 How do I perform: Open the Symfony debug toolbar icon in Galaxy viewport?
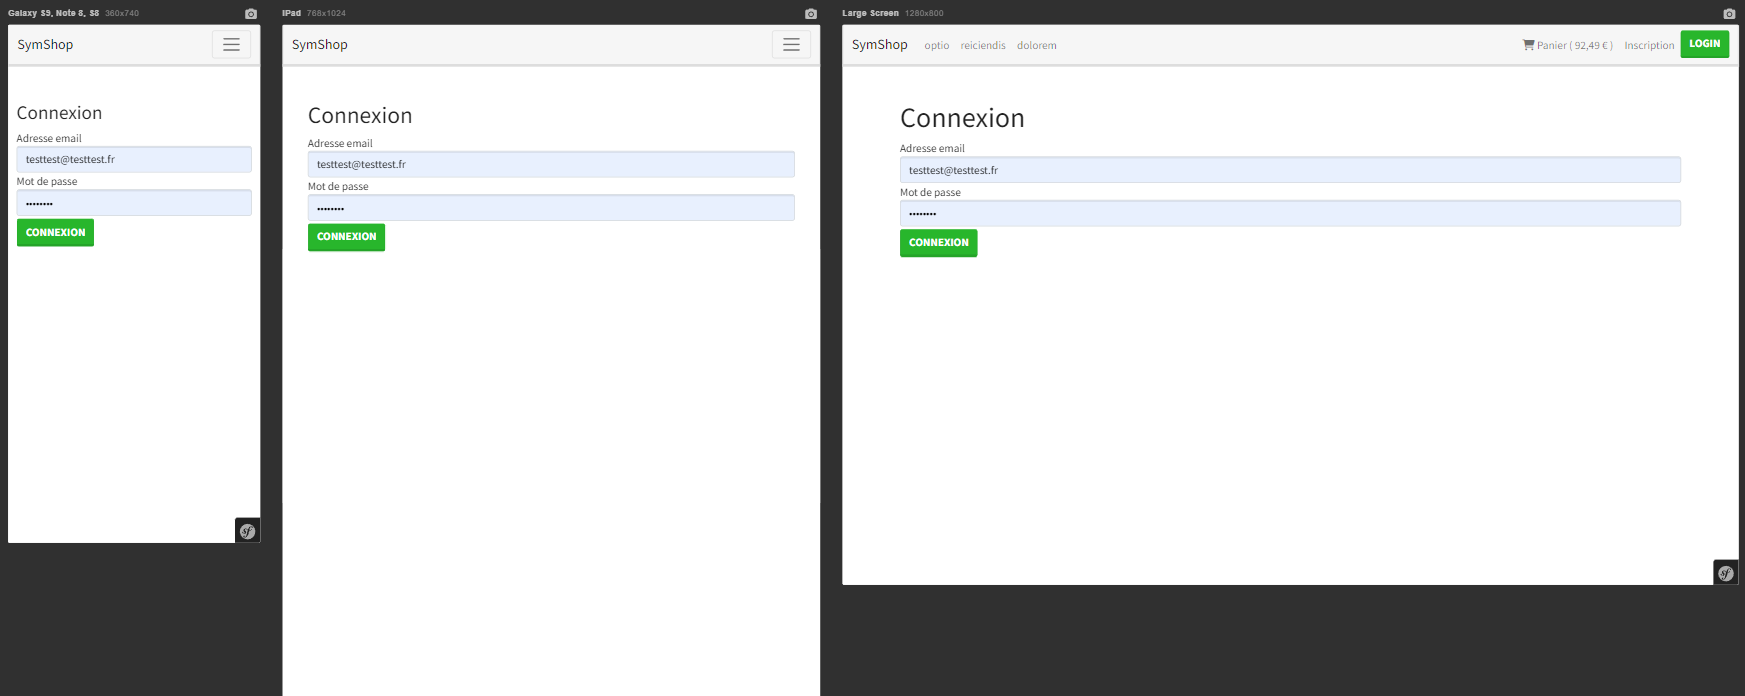click(248, 531)
